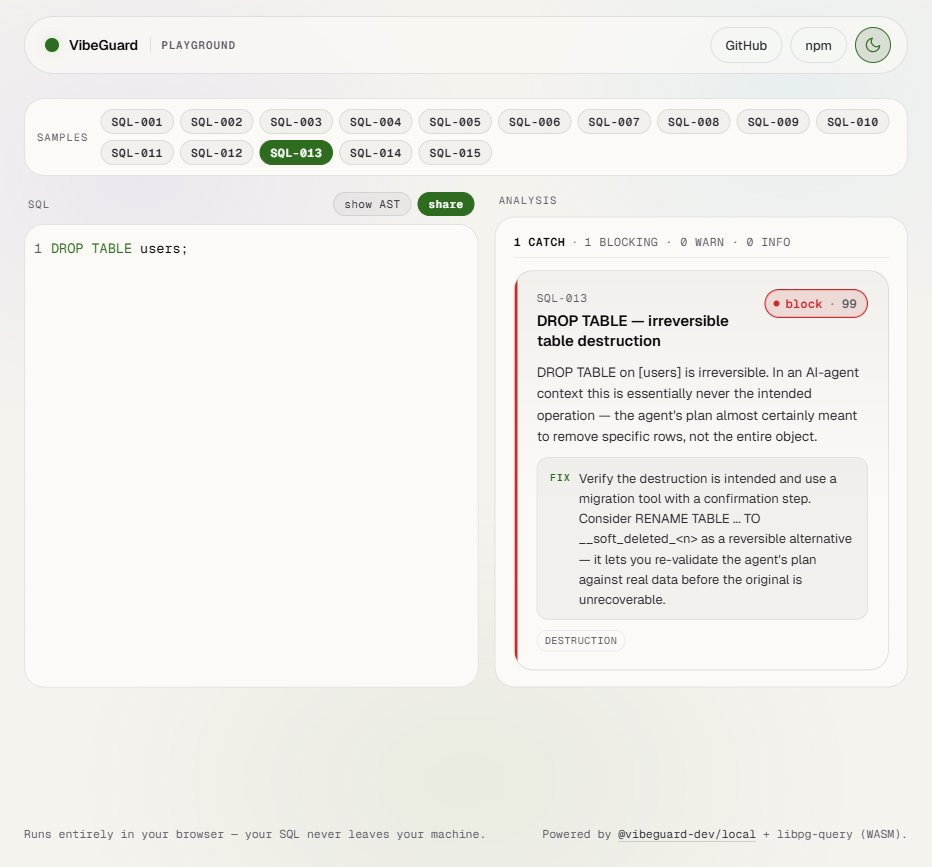Click the FIX label in the suggestion box
The width and height of the screenshot is (932, 867).
tap(560, 478)
